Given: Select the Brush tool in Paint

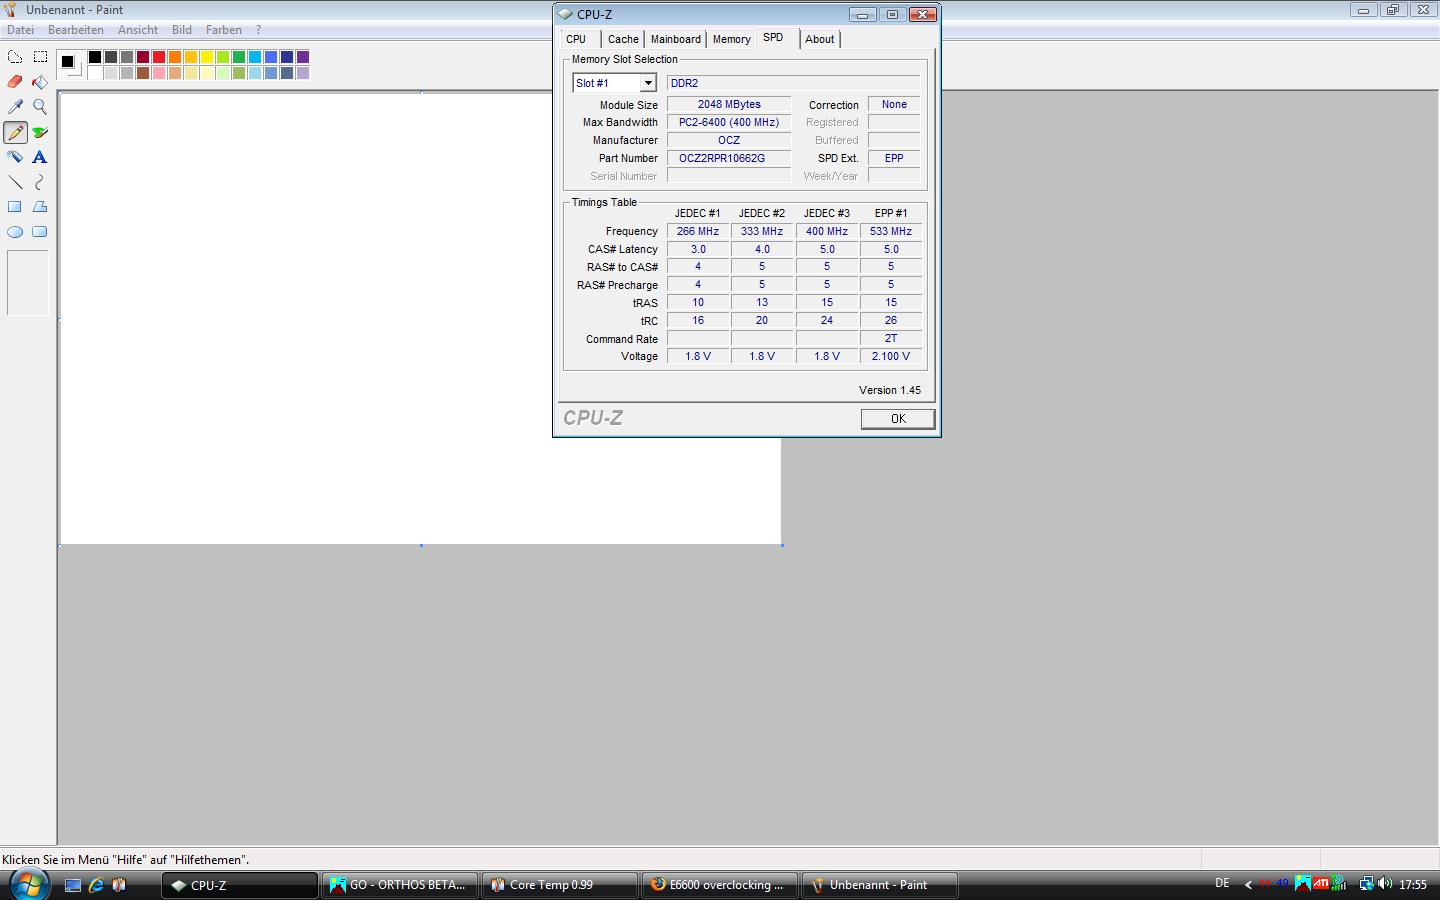Looking at the screenshot, I should pyautogui.click(x=40, y=132).
